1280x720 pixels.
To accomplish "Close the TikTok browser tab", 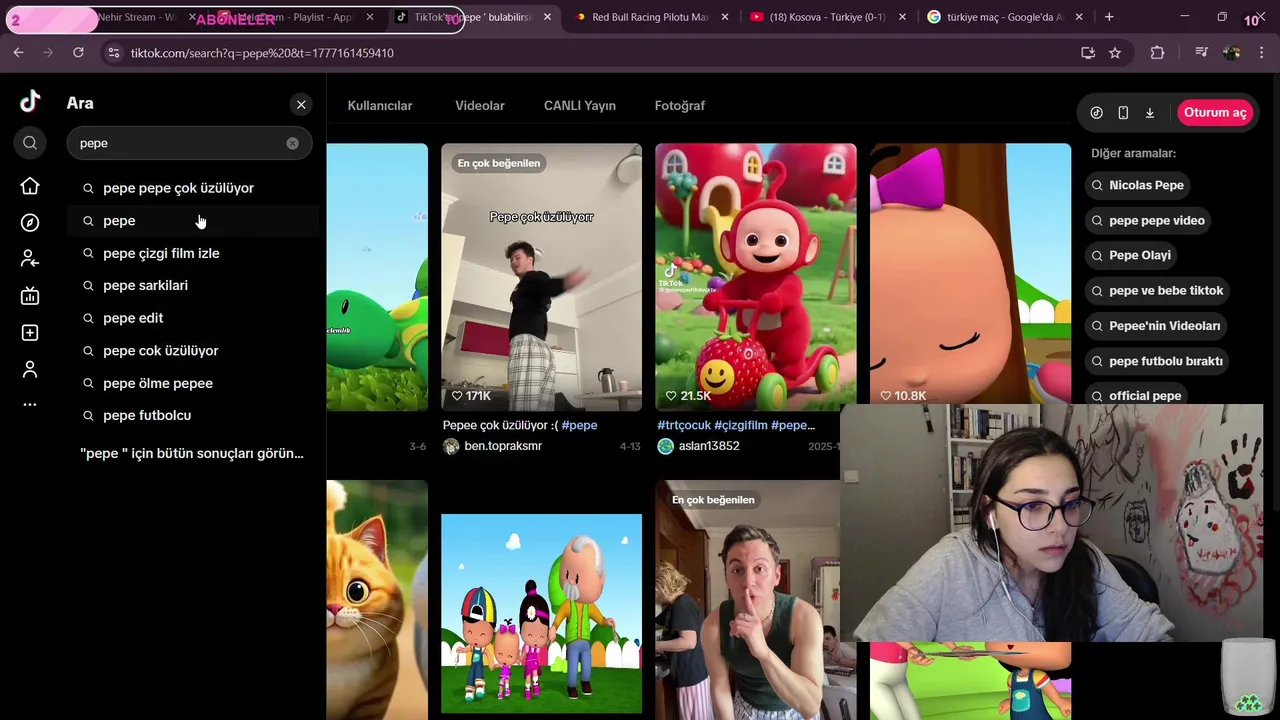I will 547,17.
